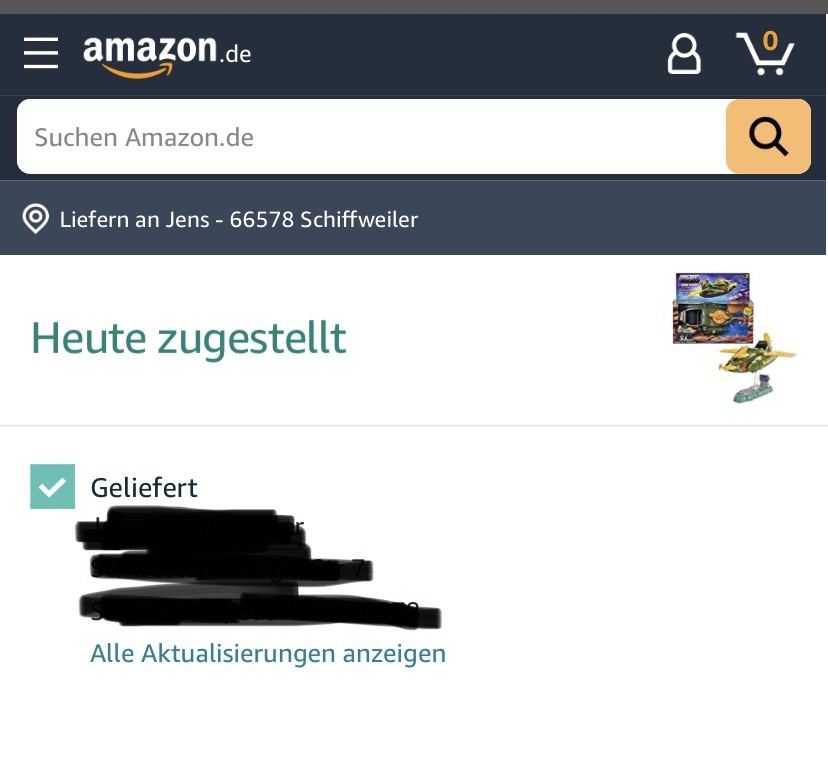
Task: Tap the cart item count zero
Action: pyautogui.click(x=770, y=41)
